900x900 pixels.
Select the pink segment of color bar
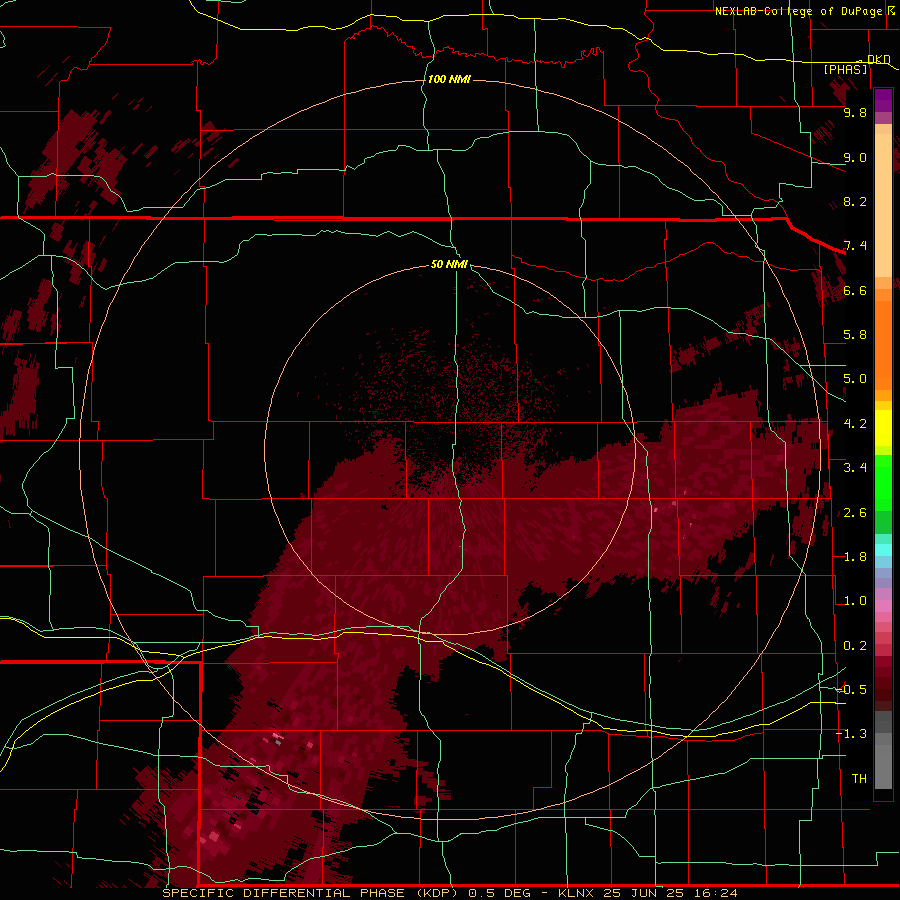(883, 606)
